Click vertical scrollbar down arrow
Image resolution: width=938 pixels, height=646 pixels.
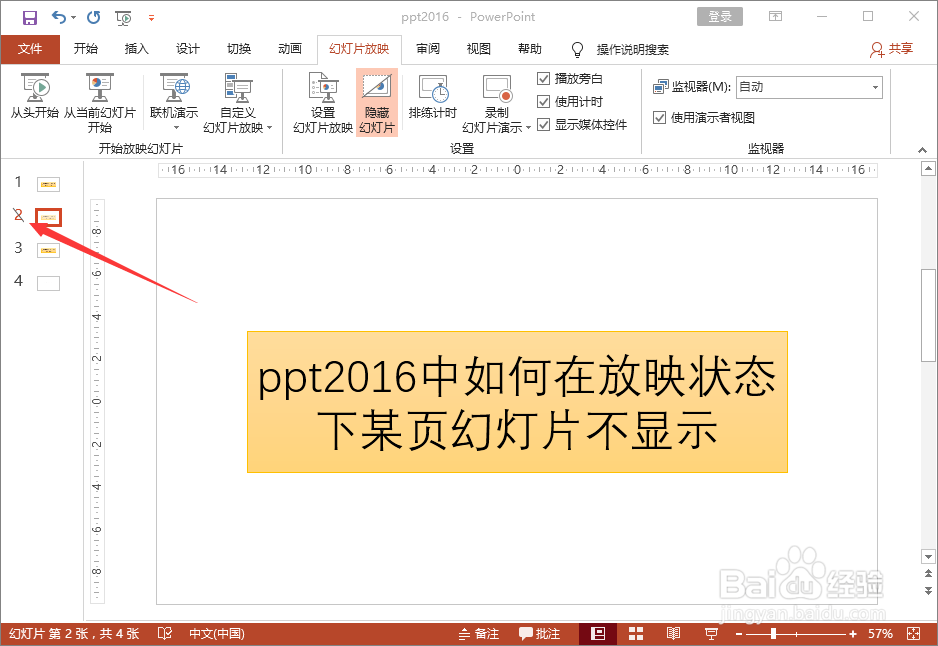928,557
